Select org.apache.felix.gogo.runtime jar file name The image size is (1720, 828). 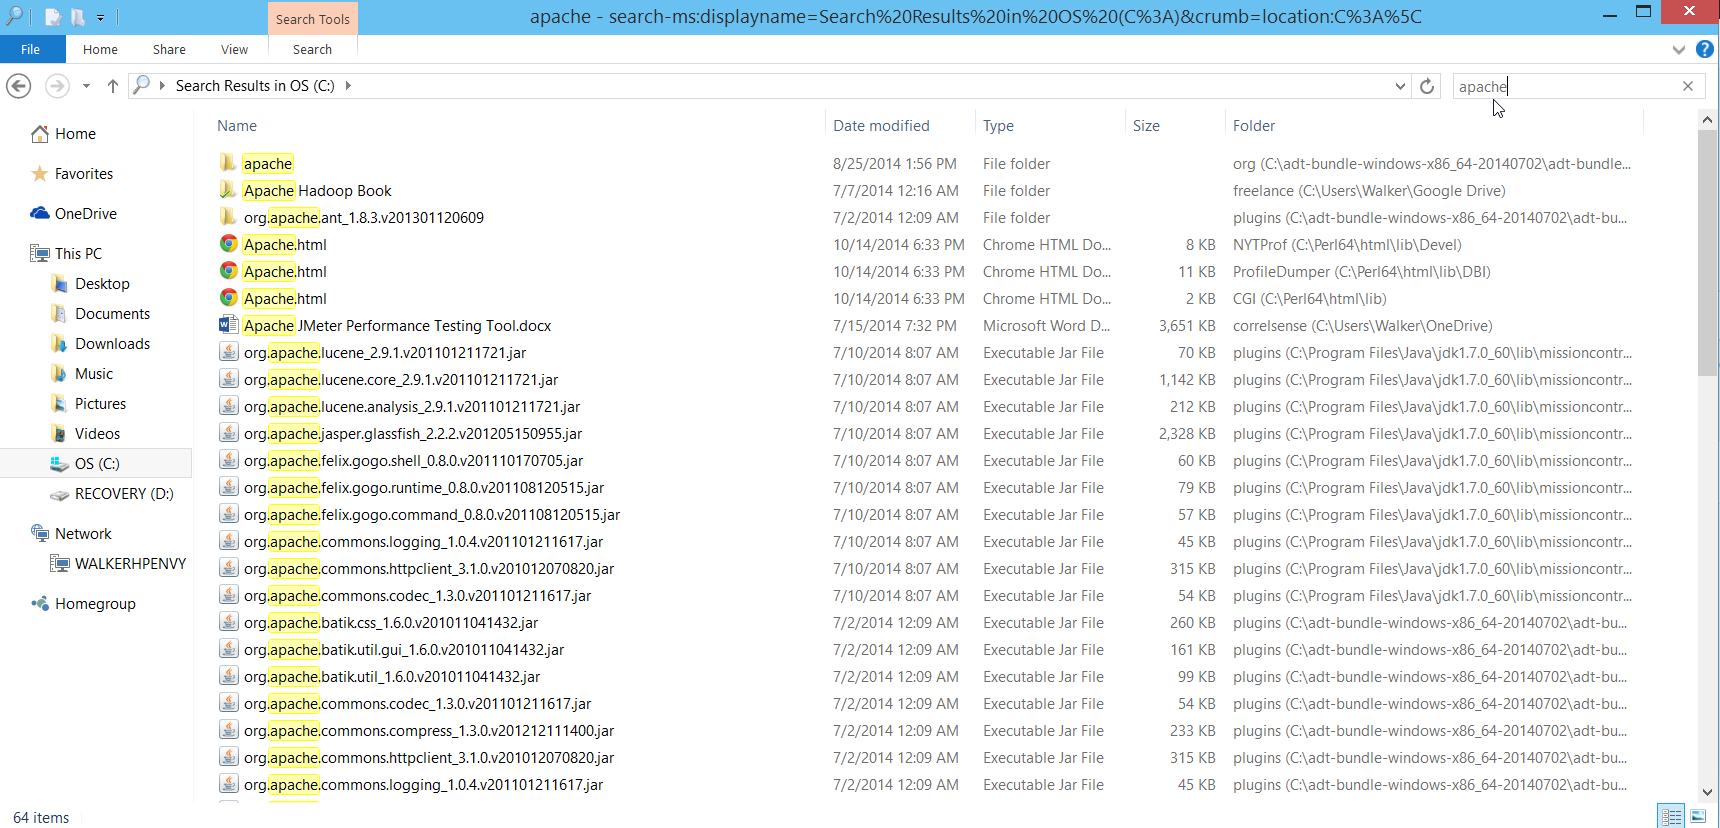(424, 488)
